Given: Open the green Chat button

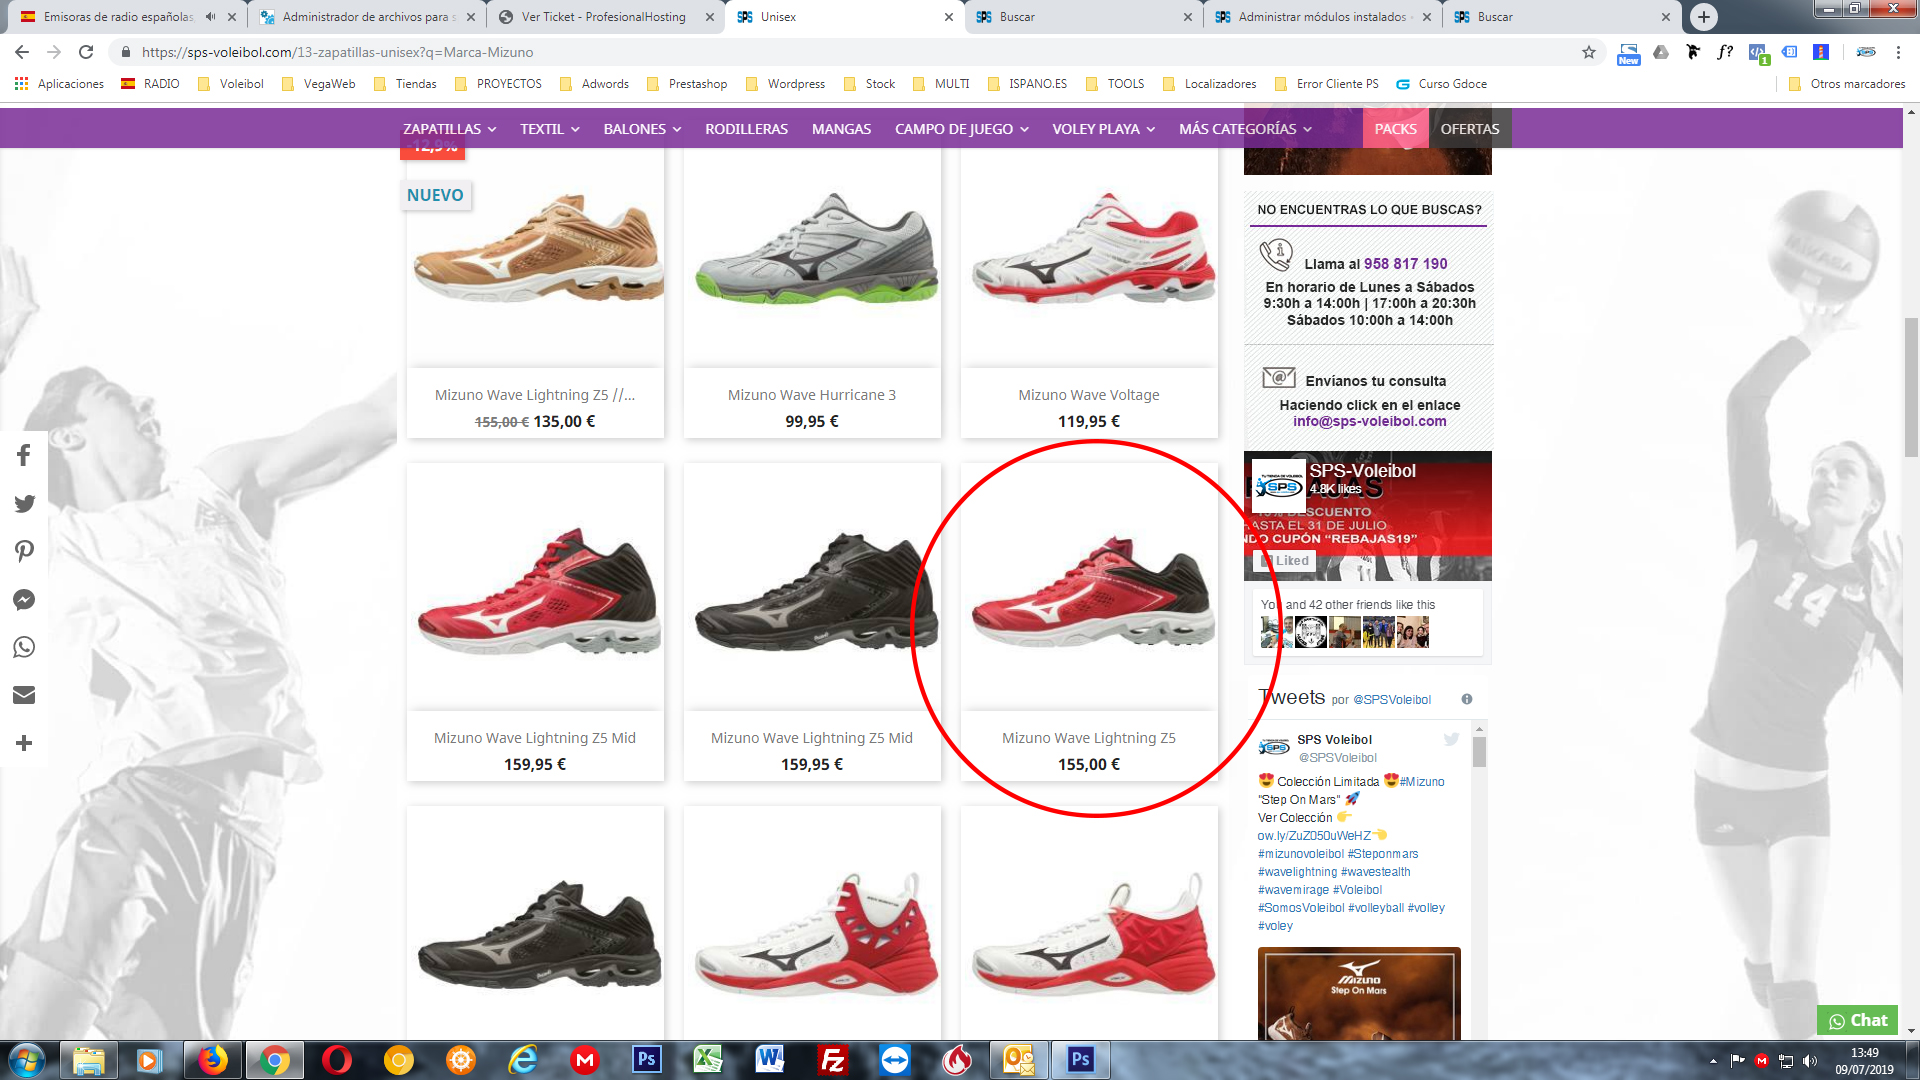Looking at the screenshot, I should 1857,1020.
